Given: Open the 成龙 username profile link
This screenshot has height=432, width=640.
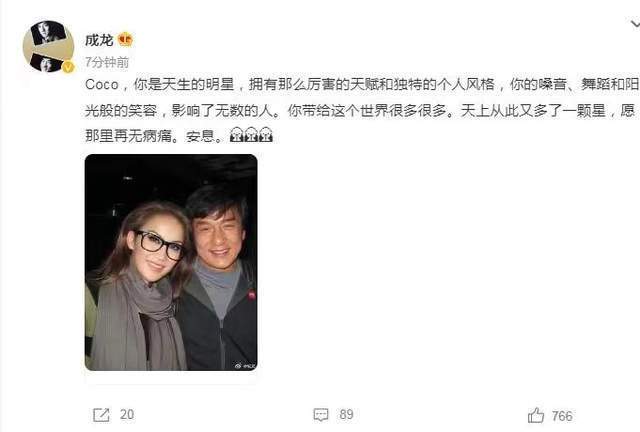Looking at the screenshot, I should click(99, 40).
